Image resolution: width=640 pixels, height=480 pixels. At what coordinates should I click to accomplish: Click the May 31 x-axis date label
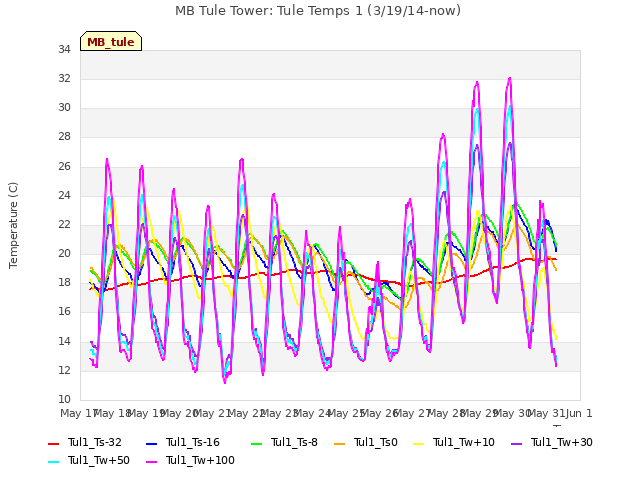pyautogui.click(x=547, y=413)
